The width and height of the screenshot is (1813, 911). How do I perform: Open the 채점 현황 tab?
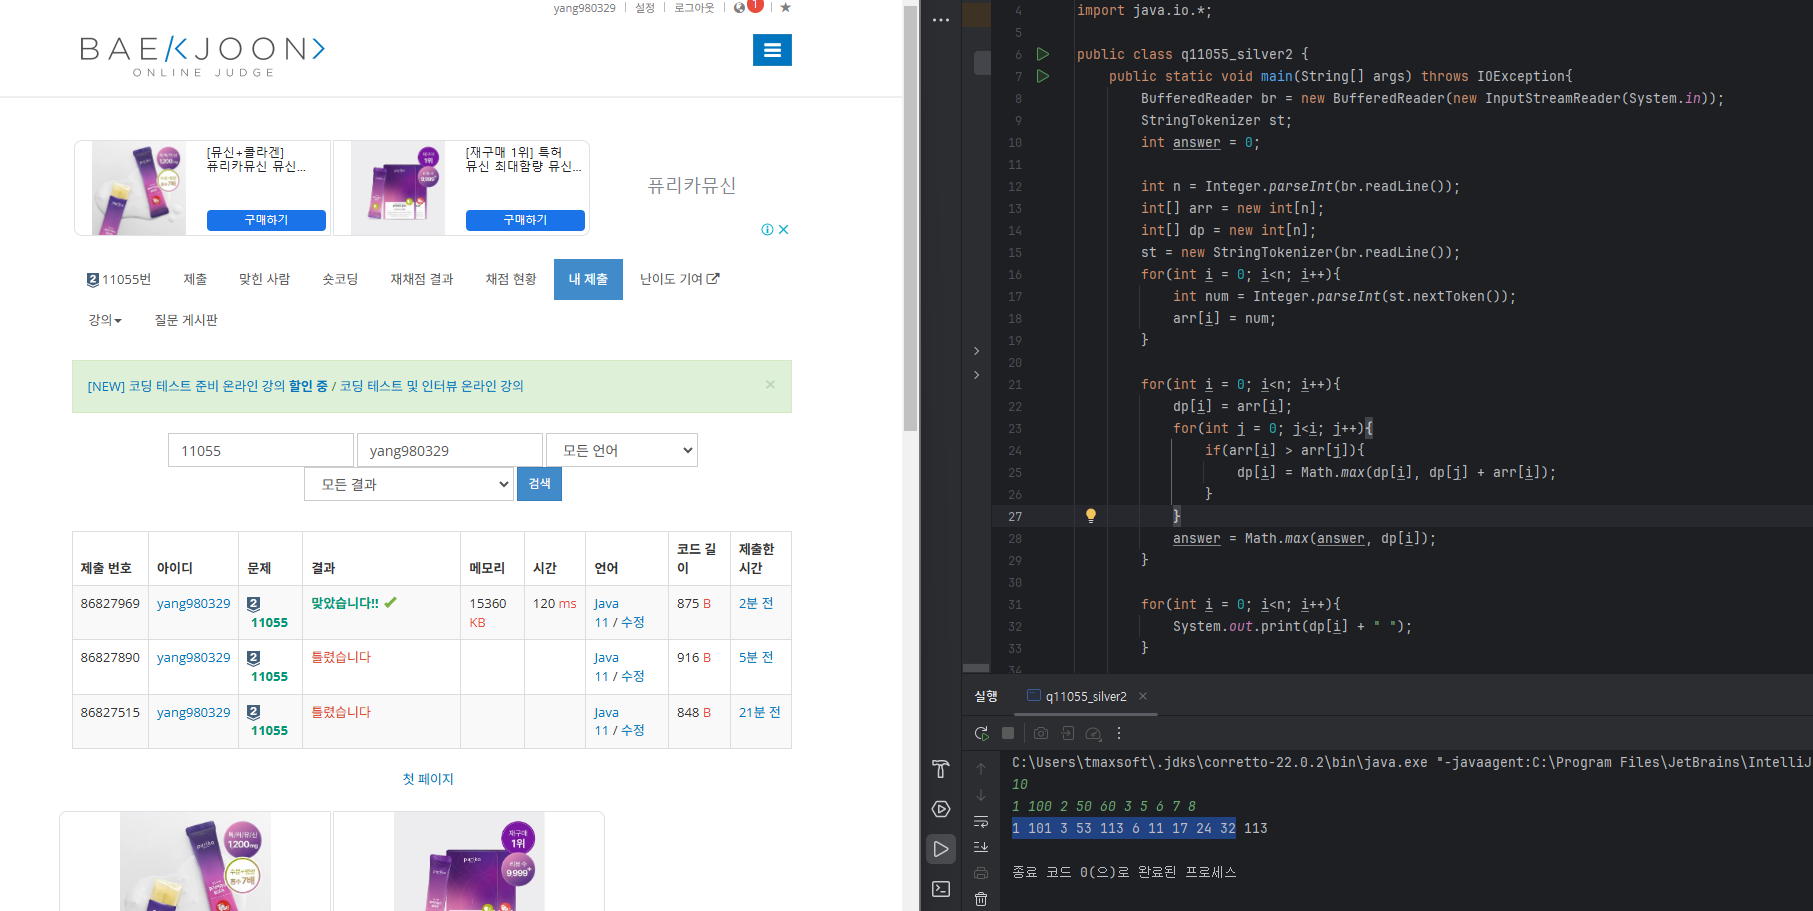click(x=511, y=279)
